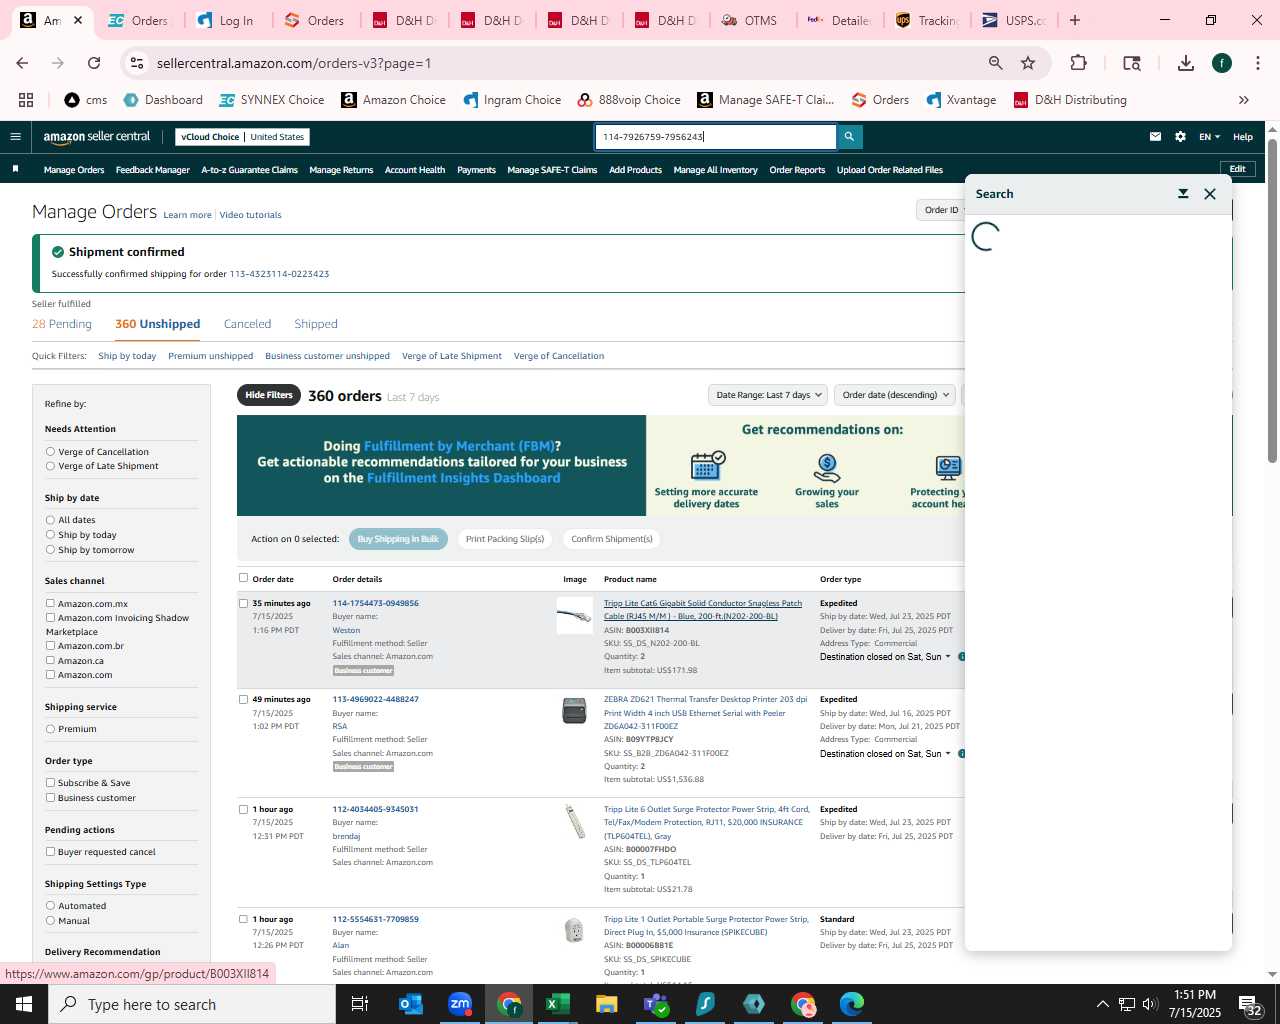1280x1024 pixels.
Task: Expand Destination closed note for RSA order
Action: 885,754
